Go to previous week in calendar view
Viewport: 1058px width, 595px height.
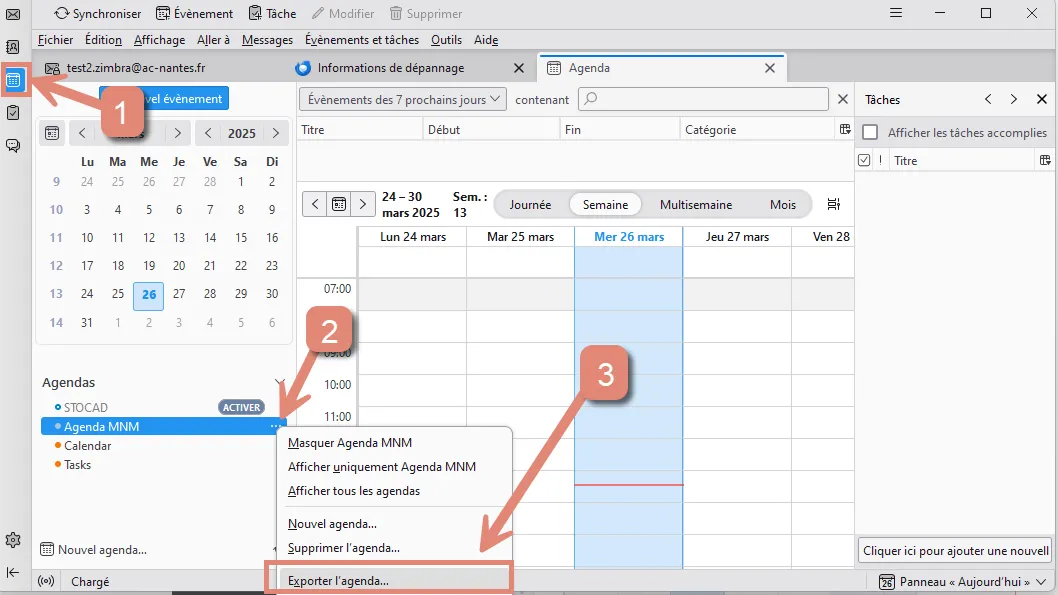[315, 204]
